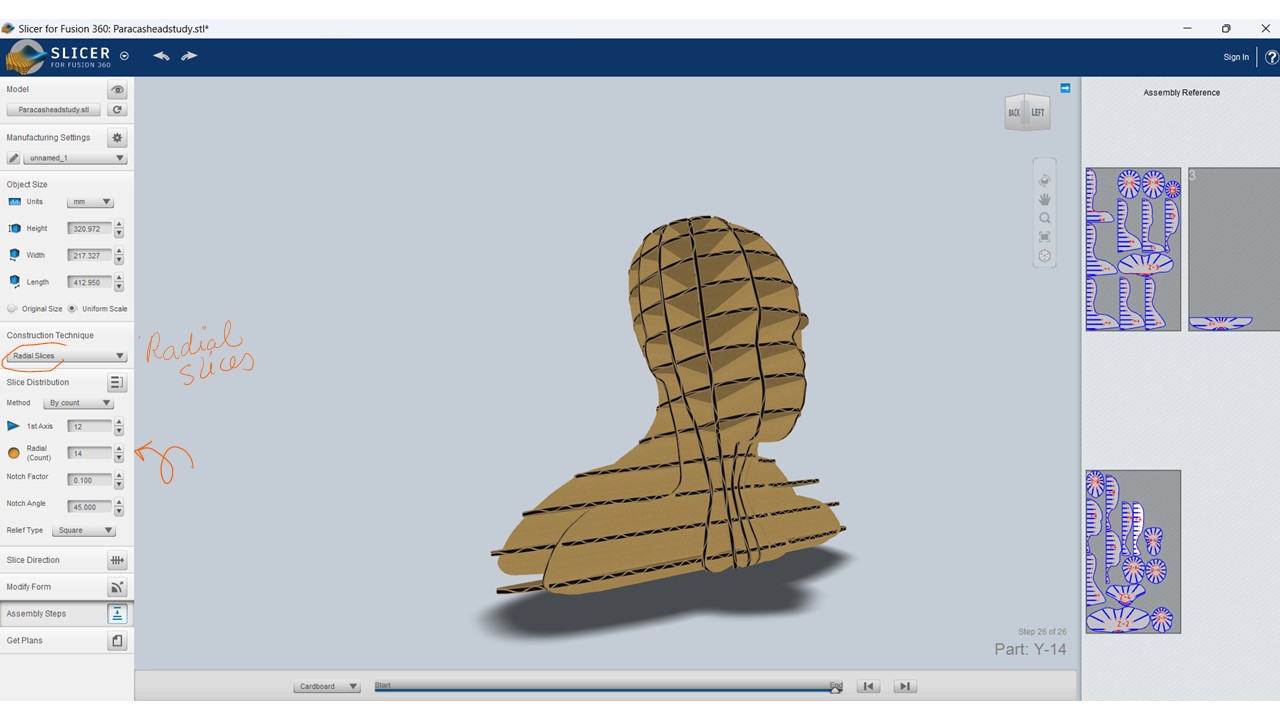
Task: Click the reload model icon
Action: 117,110
